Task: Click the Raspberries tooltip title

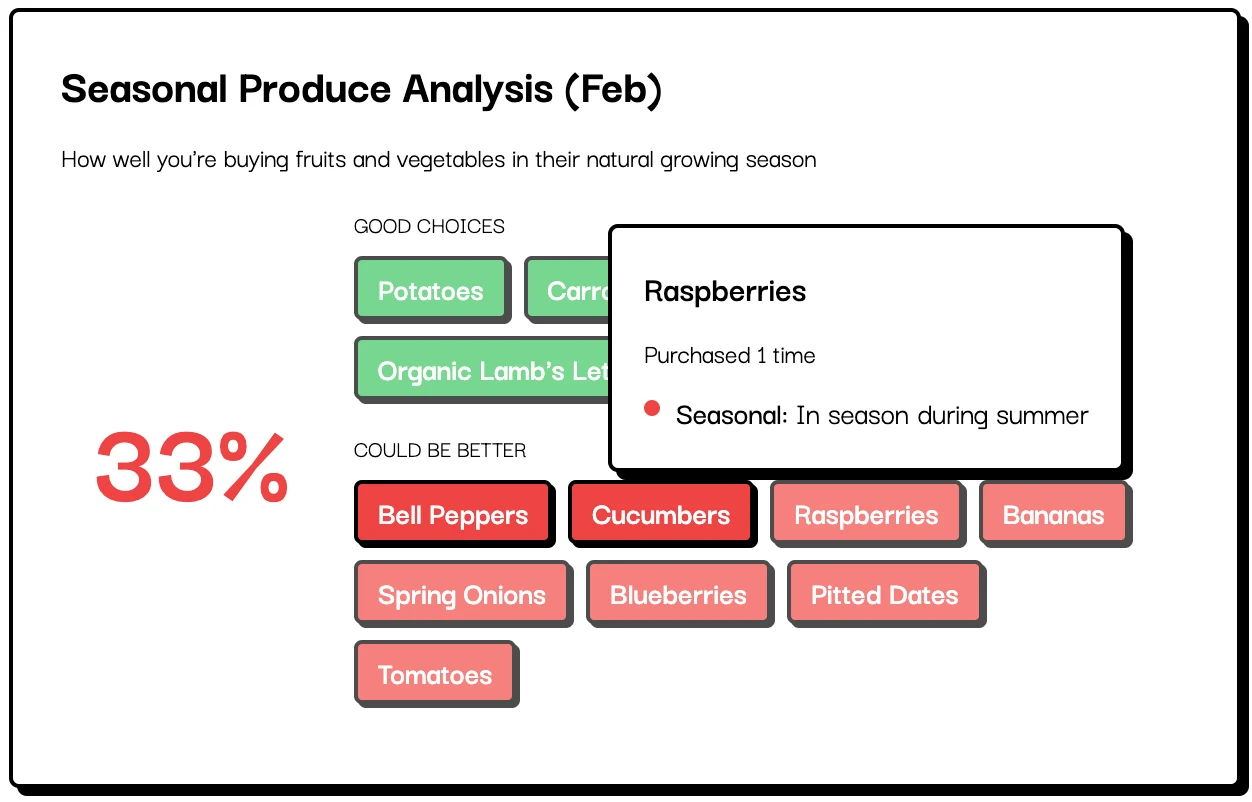Action: tap(725, 292)
